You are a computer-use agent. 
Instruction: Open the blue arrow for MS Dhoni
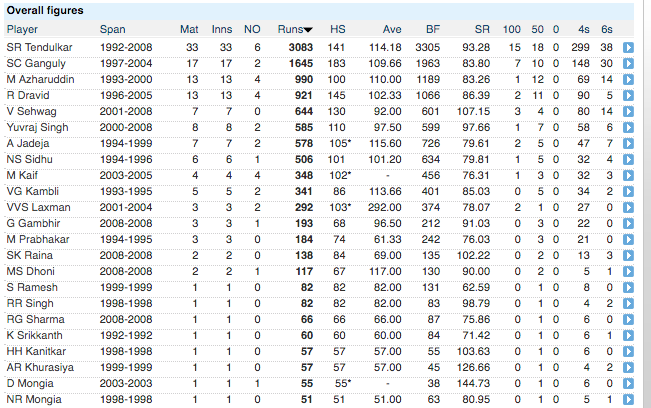click(x=628, y=271)
